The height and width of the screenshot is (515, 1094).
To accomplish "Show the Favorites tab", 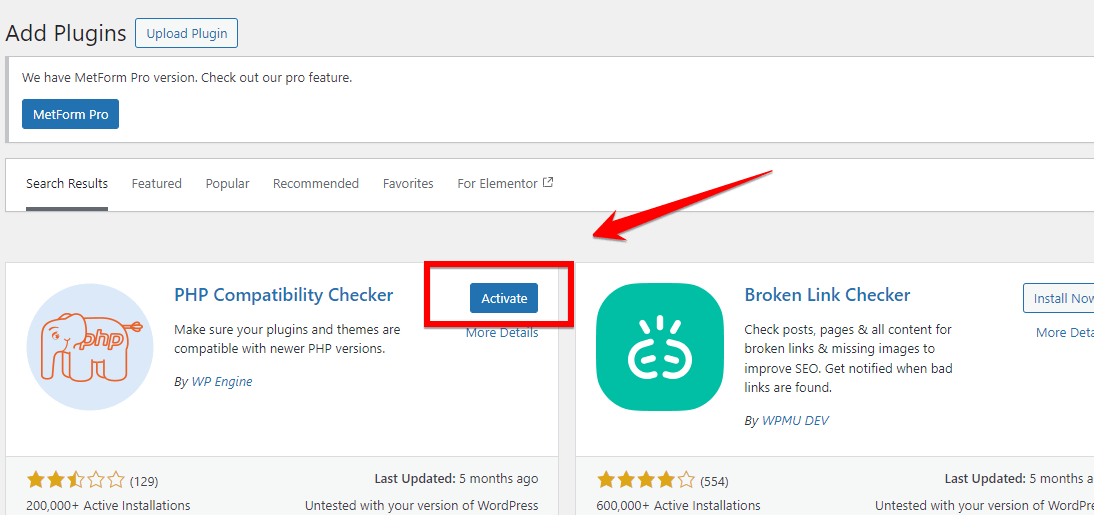I will pos(408,184).
